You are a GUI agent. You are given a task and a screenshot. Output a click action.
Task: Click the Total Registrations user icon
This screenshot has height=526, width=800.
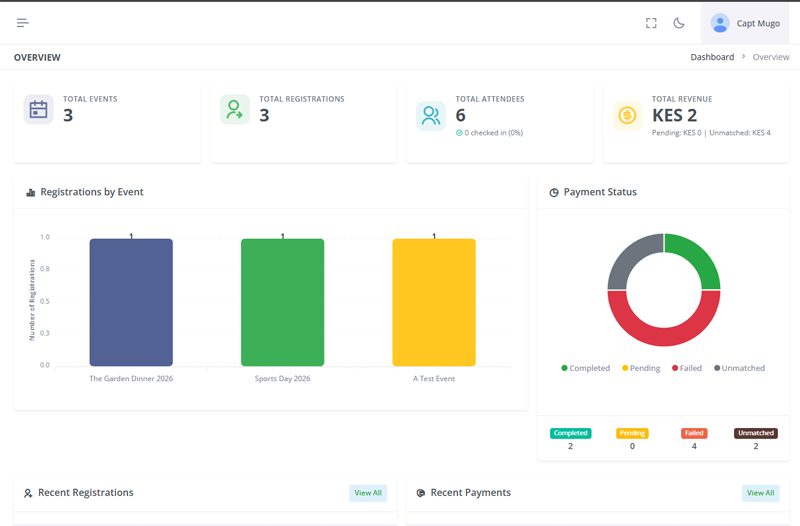click(235, 109)
